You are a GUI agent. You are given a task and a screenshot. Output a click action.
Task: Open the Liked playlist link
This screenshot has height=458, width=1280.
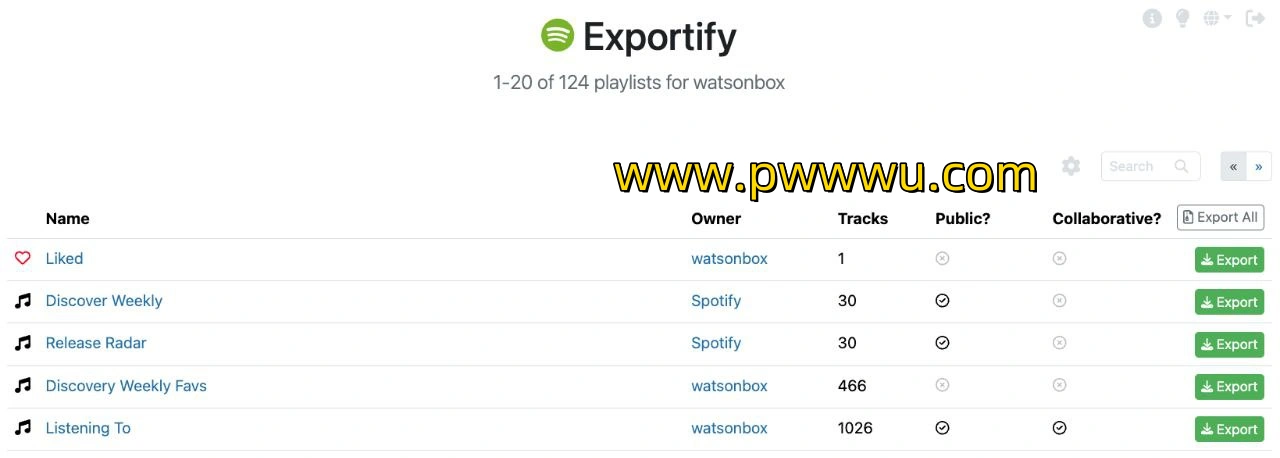64,258
